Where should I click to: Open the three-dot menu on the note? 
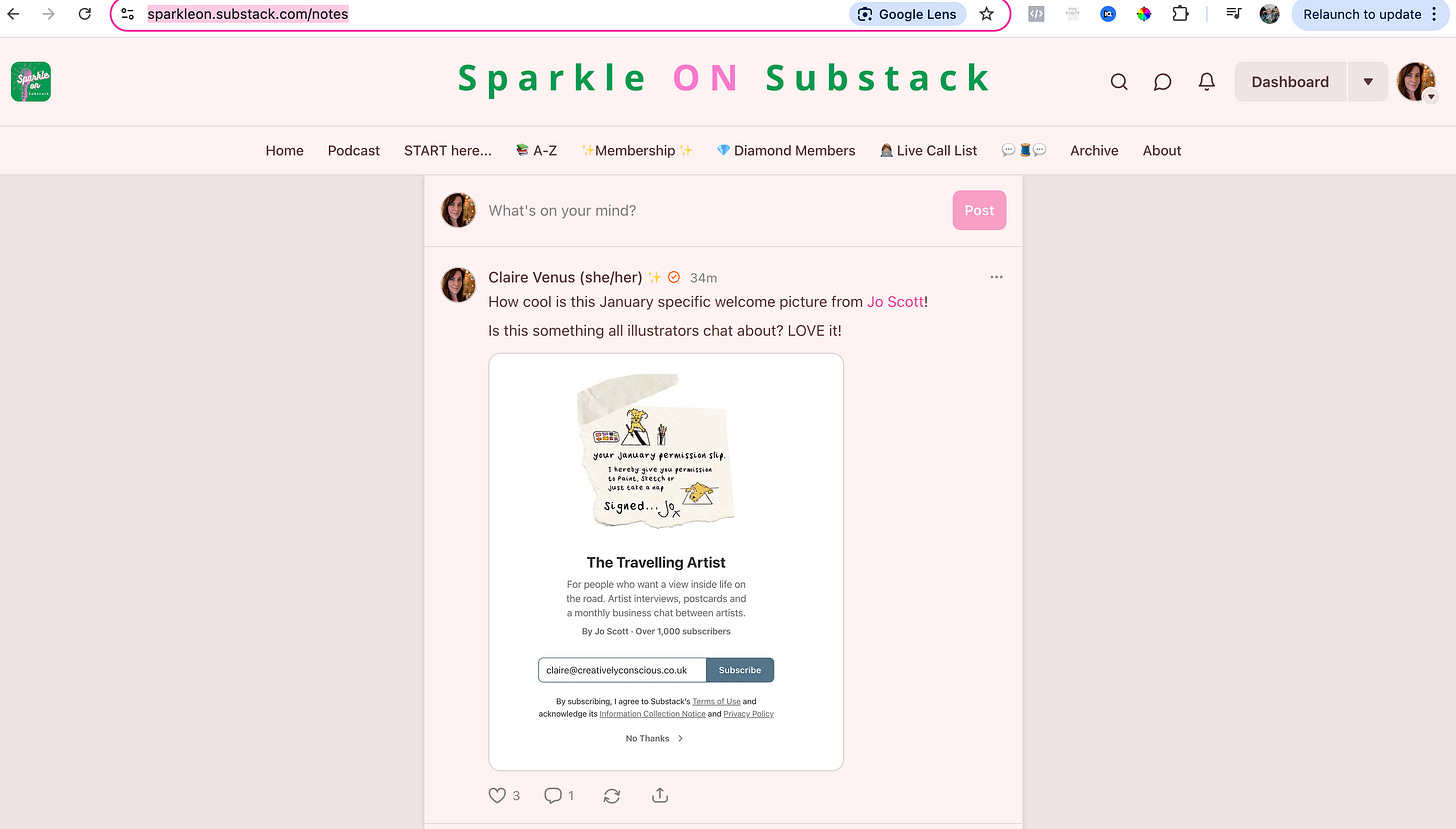point(996,277)
